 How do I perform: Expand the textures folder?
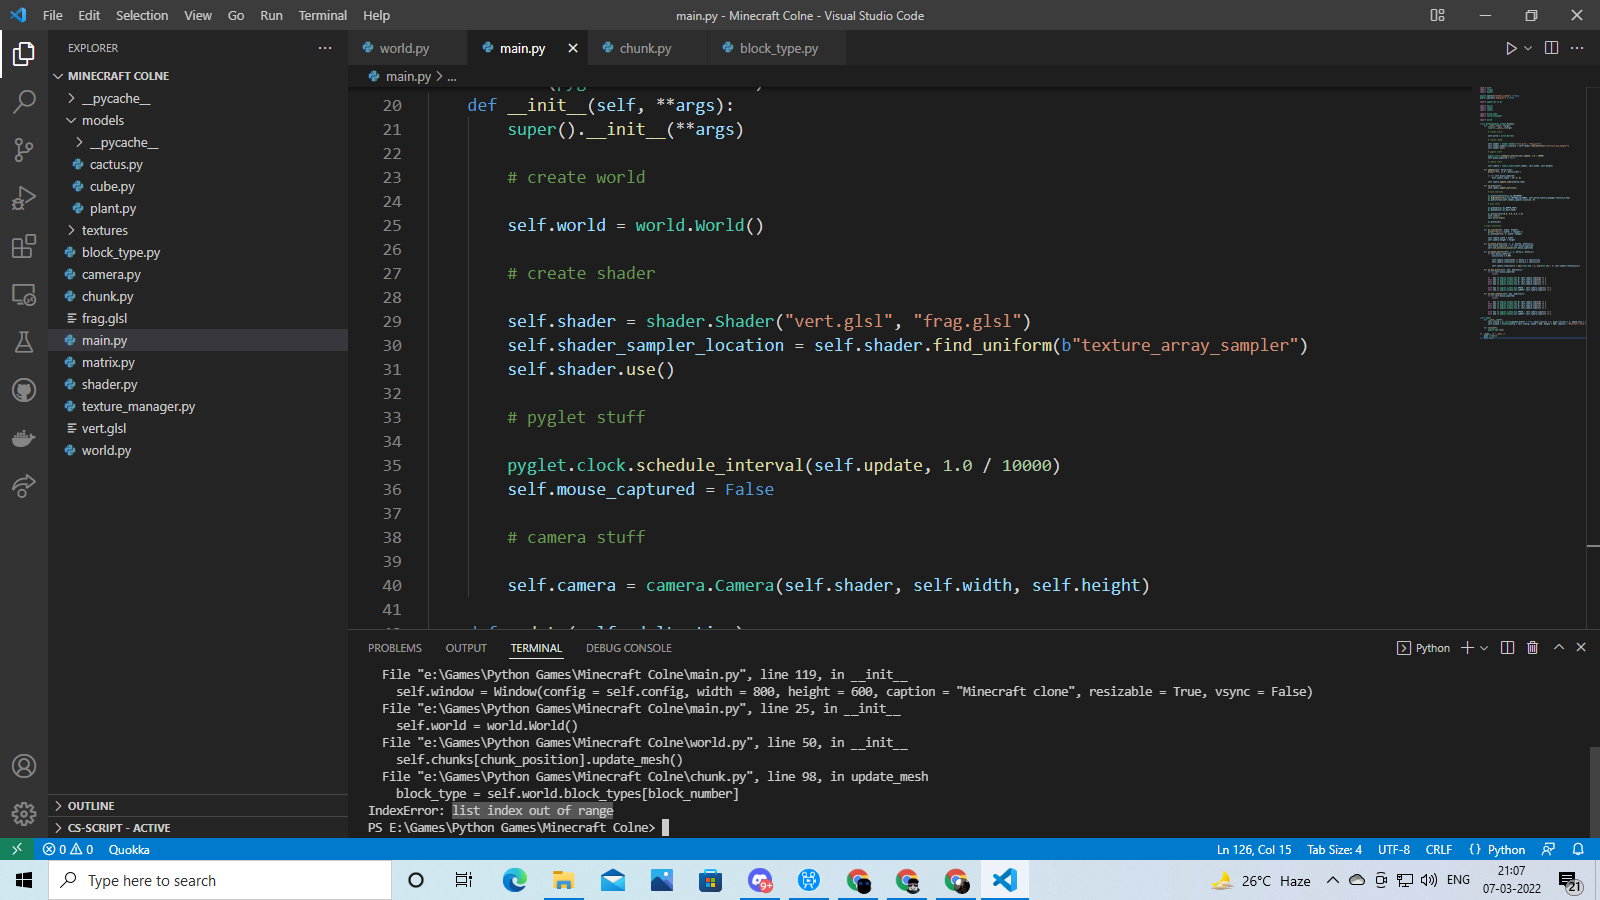[198, 230]
